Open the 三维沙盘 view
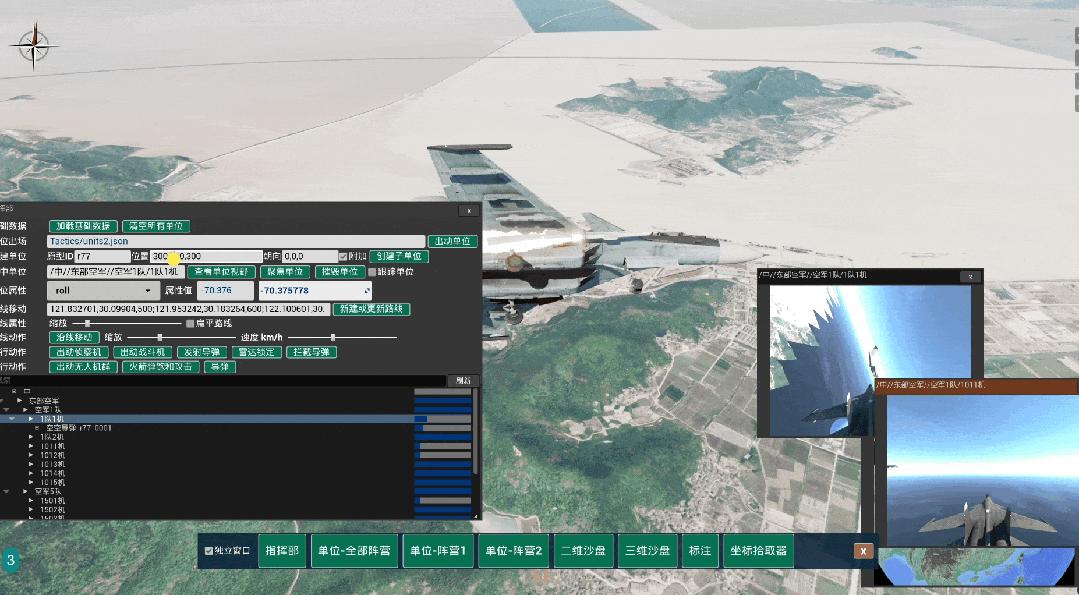 pyautogui.click(x=648, y=551)
